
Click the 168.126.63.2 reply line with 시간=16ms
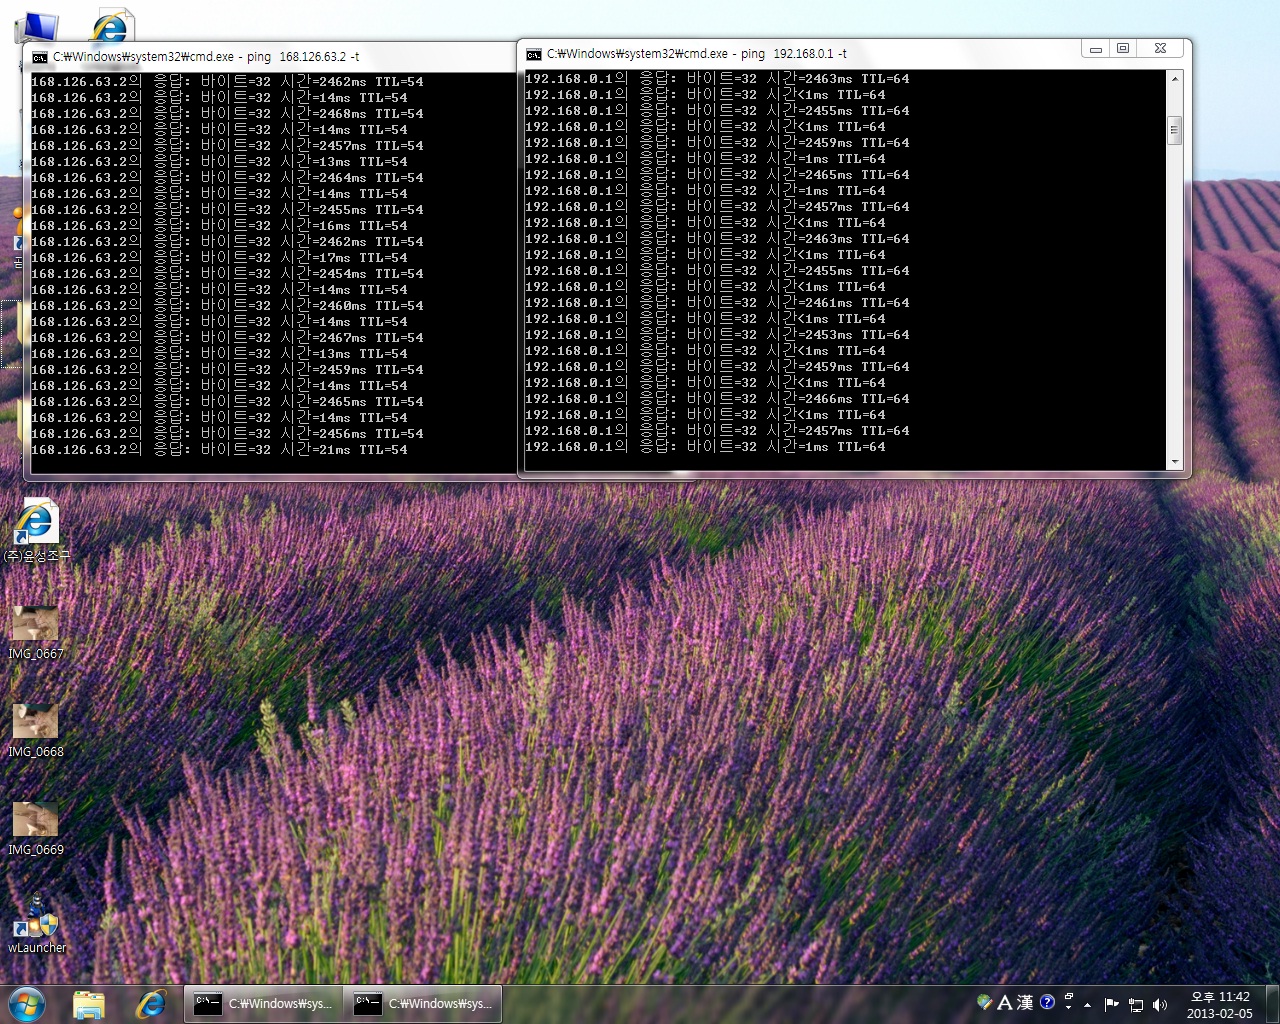pyautogui.click(x=219, y=226)
